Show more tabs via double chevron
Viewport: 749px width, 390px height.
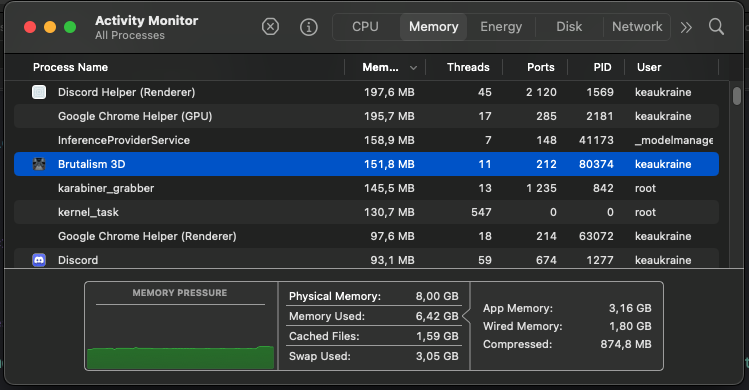point(686,27)
